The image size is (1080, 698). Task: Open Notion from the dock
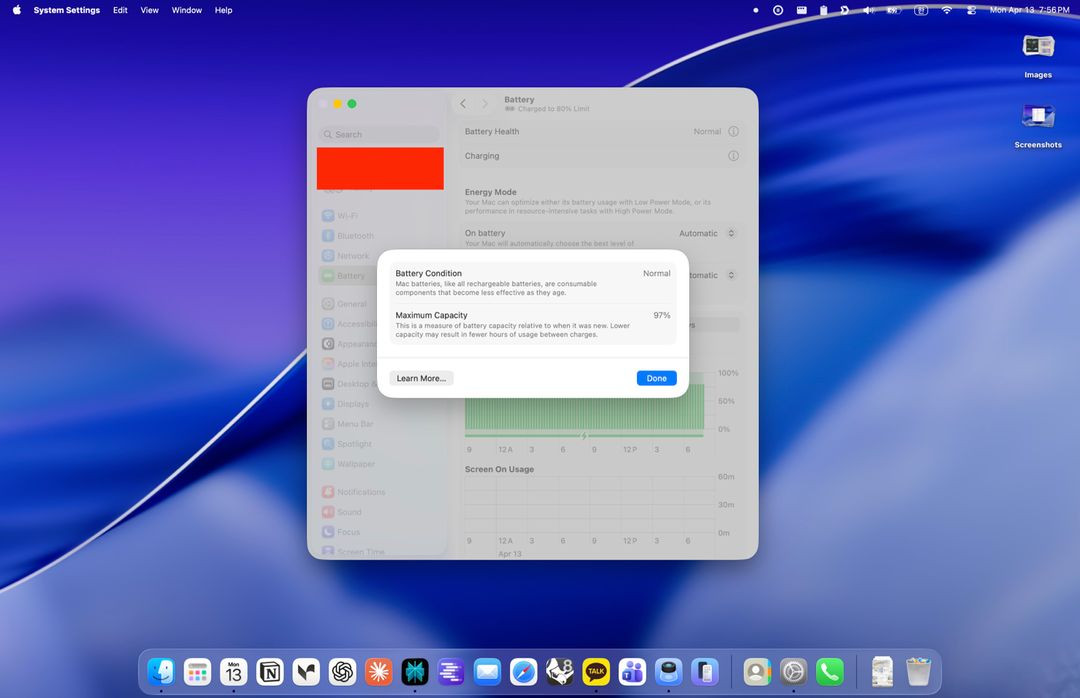tap(270, 672)
